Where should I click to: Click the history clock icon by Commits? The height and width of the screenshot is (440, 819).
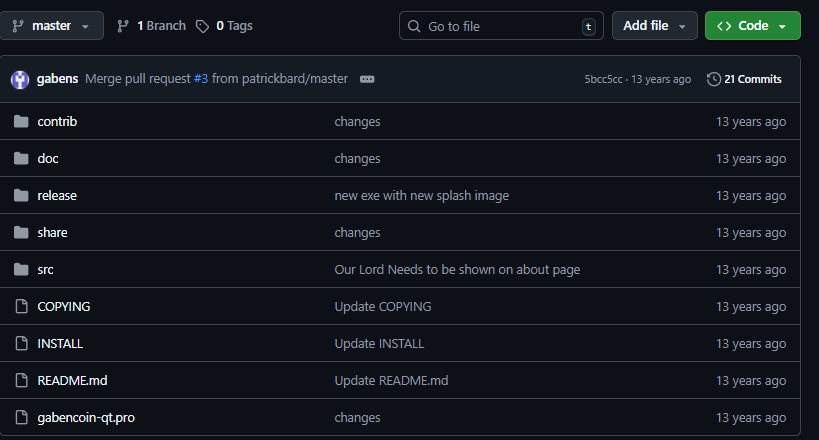pos(713,79)
